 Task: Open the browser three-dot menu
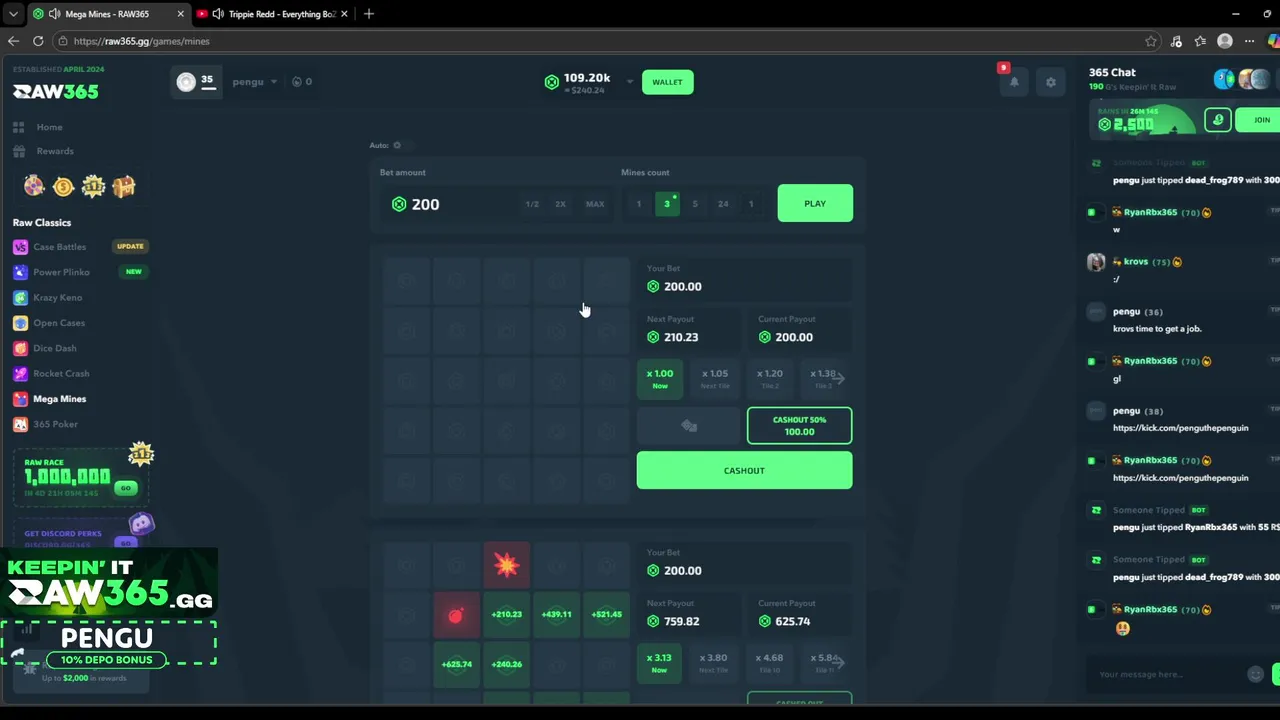[1249, 41]
